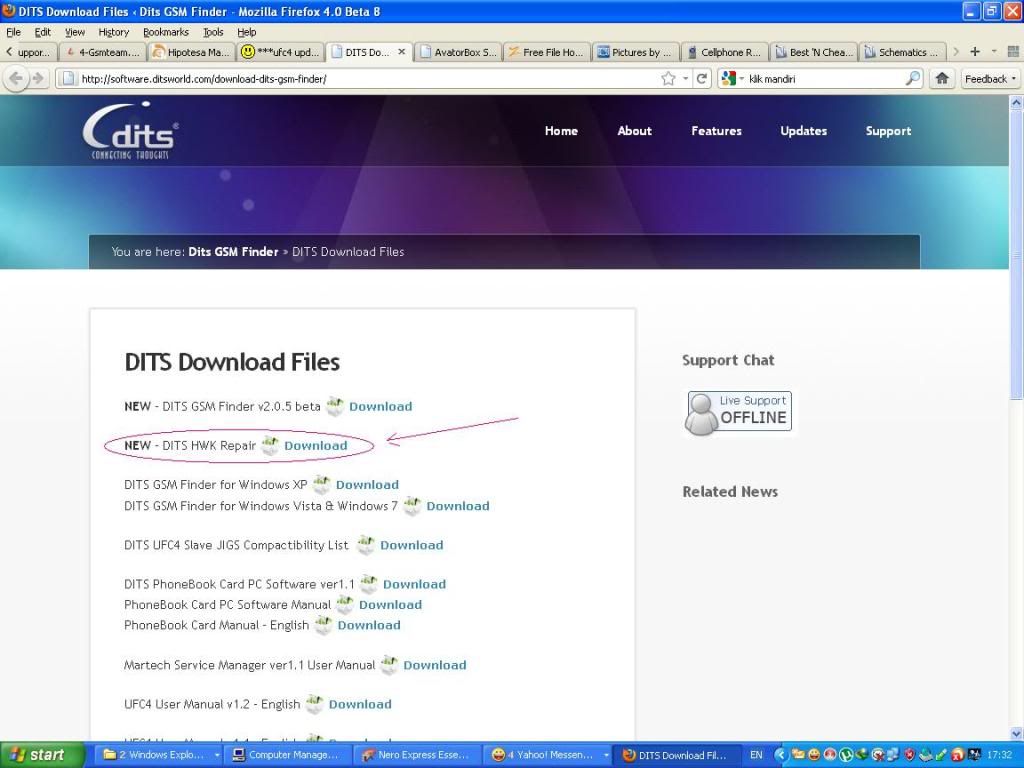Screen dimensions: 1024x768
Task: Switch to the Cellphone R... tab
Action: tap(724, 52)
